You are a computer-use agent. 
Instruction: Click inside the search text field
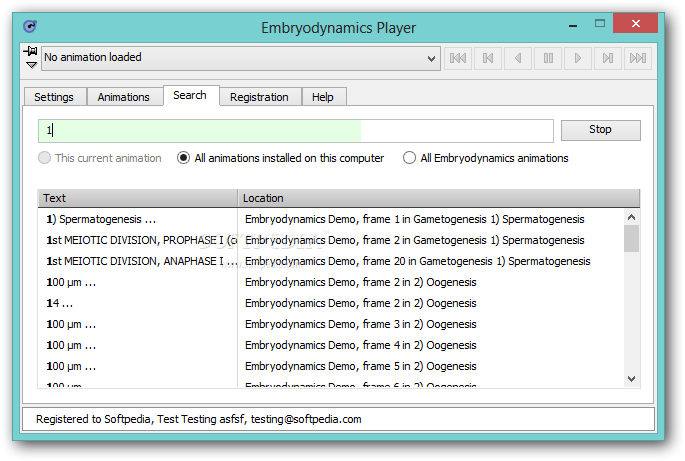296,131
